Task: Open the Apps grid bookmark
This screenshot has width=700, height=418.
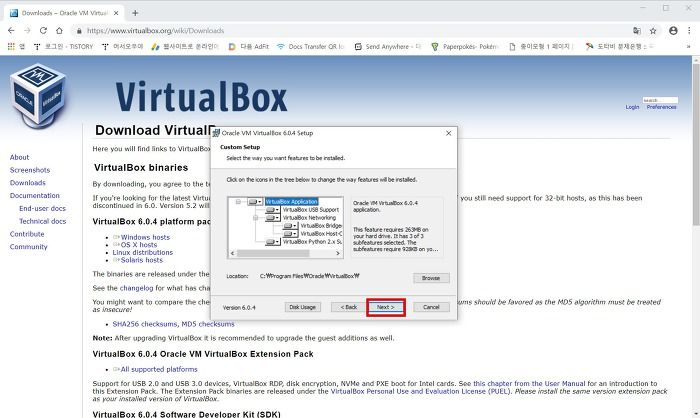Action: 16,46
